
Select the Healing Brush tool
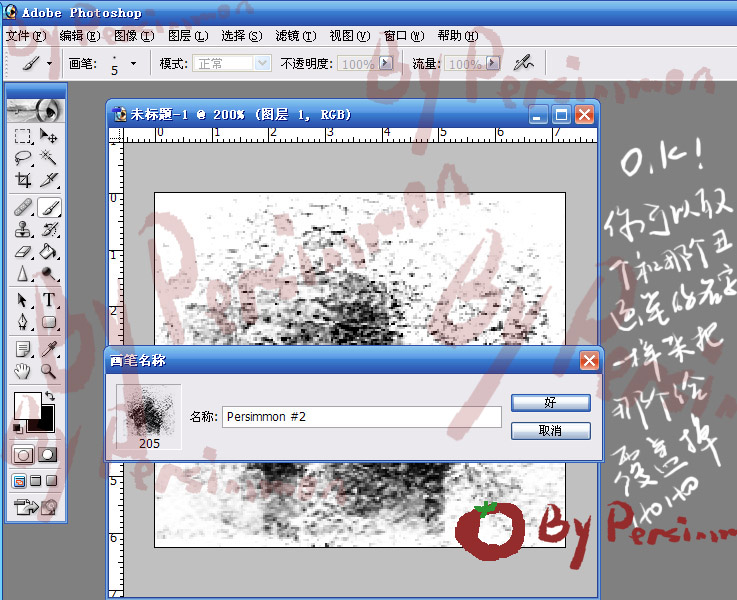coord(23,207)
